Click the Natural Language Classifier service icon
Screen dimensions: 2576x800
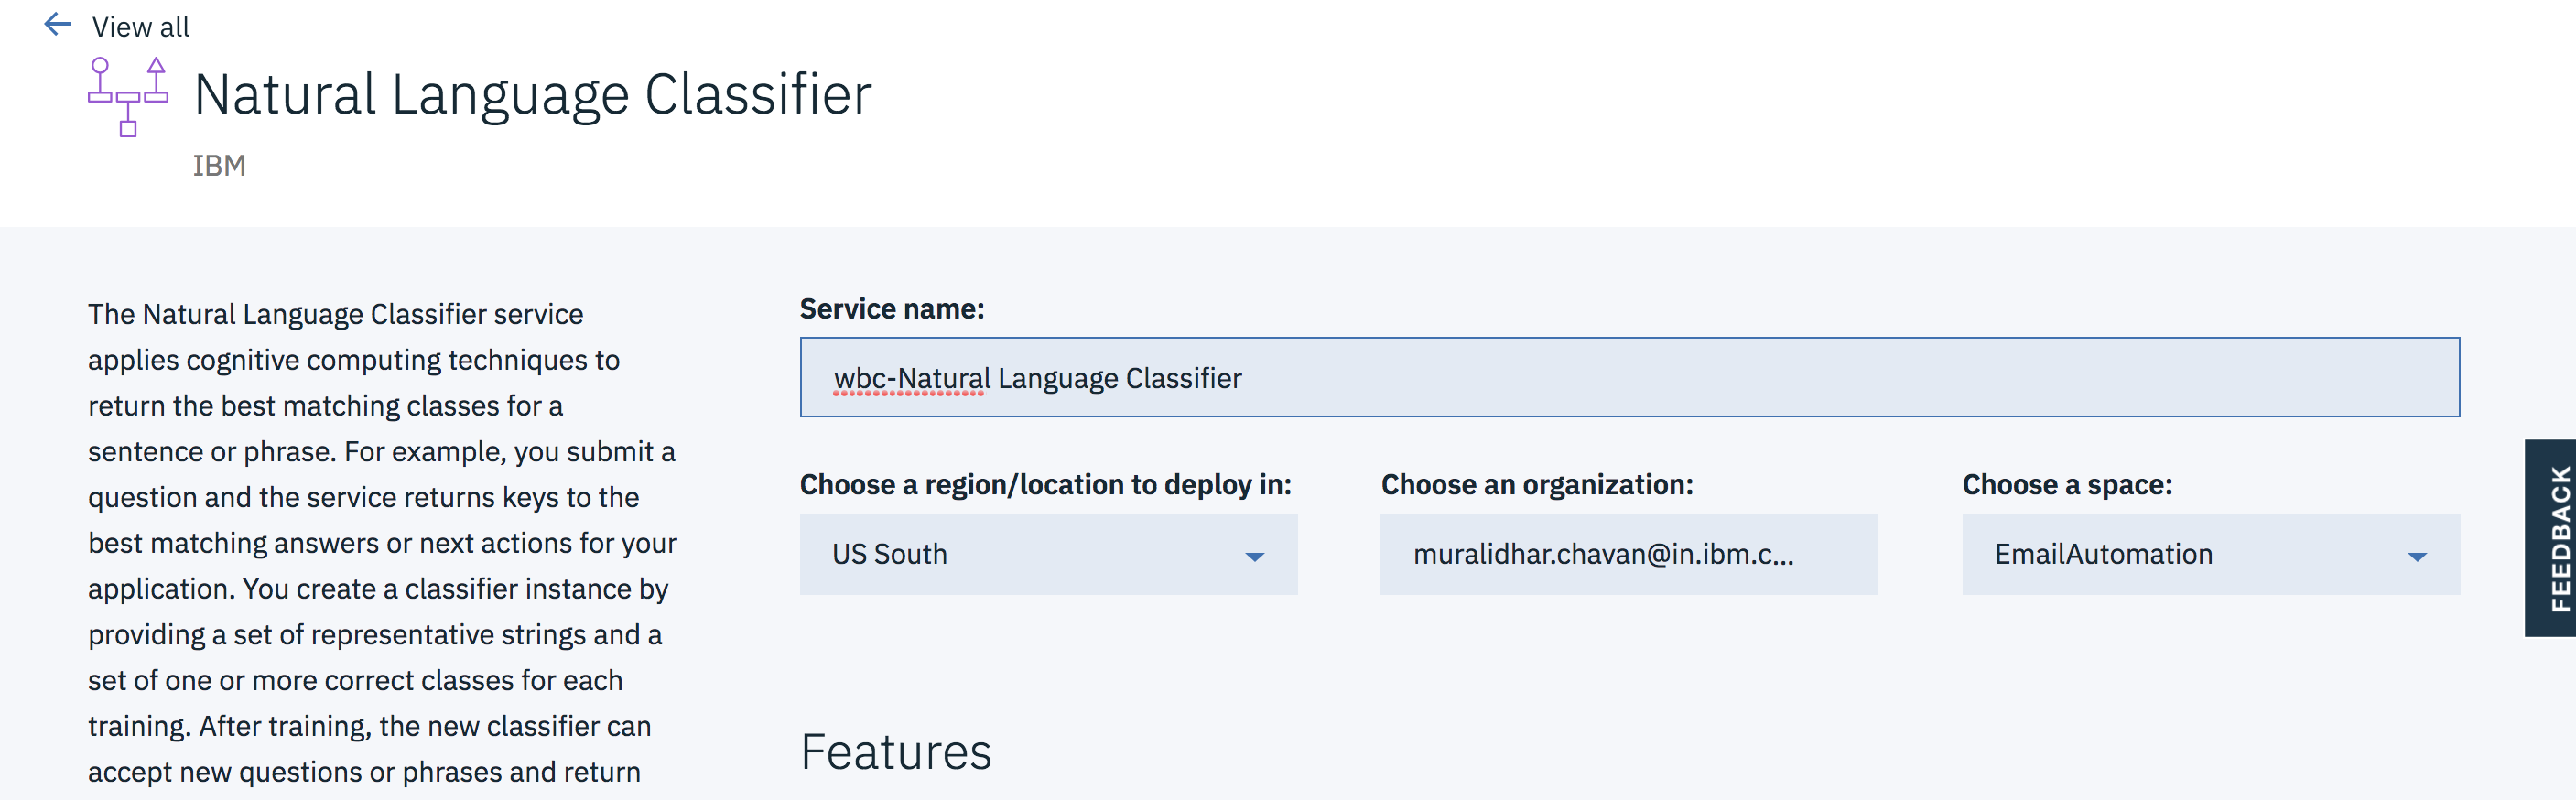(128, 97)
